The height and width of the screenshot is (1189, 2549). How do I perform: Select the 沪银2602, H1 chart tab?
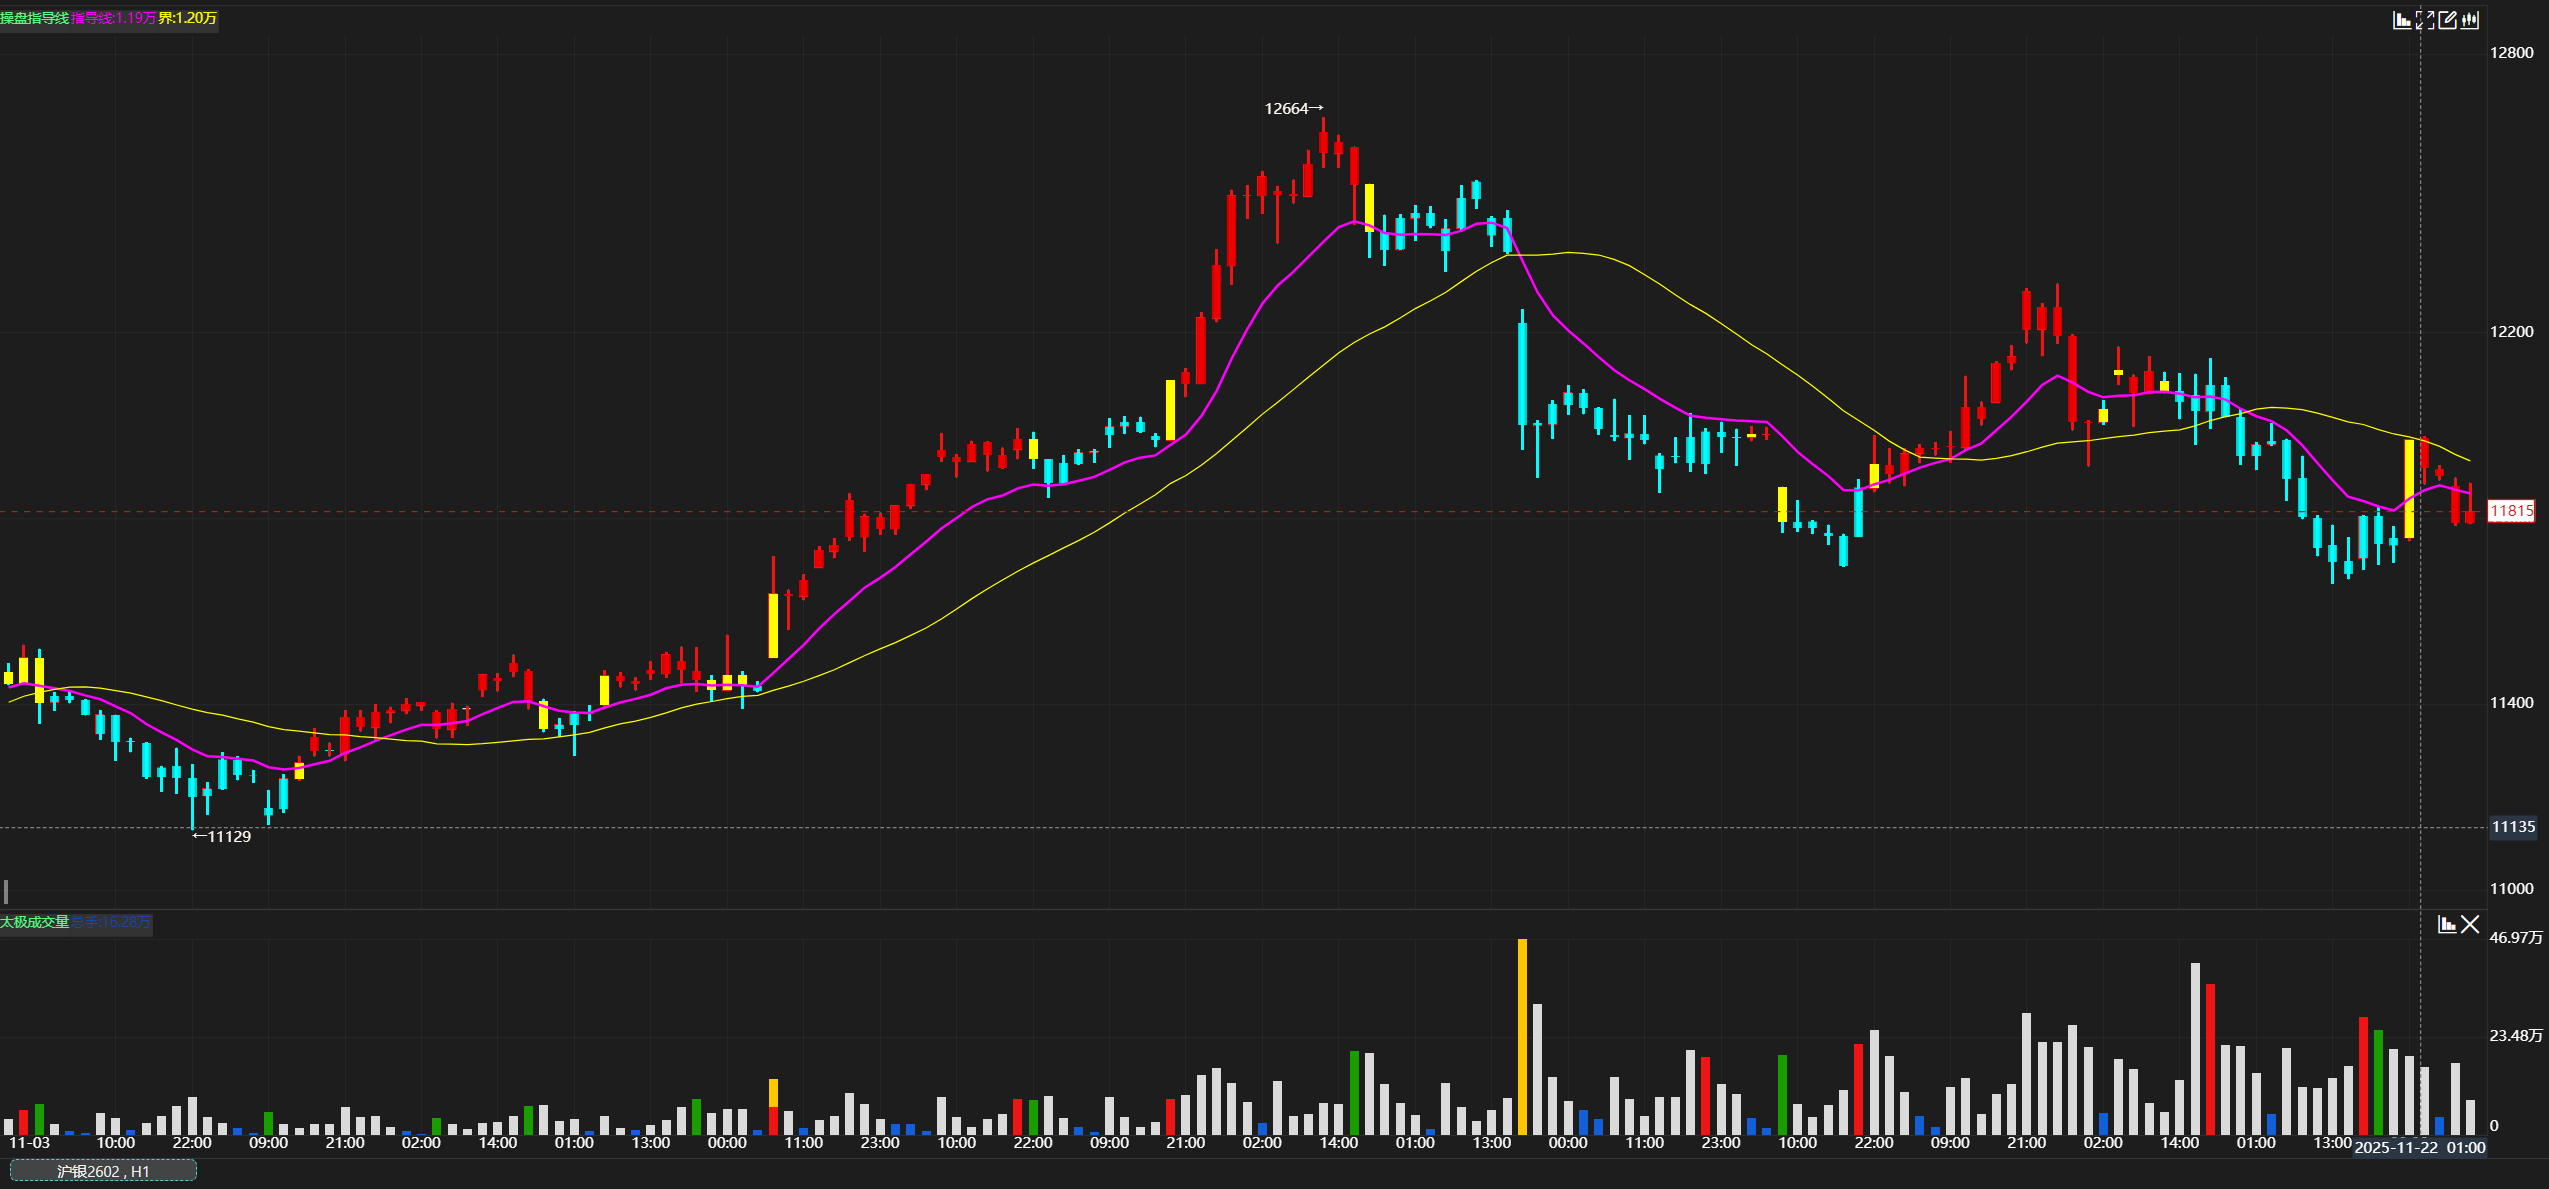click(103, 1171)
